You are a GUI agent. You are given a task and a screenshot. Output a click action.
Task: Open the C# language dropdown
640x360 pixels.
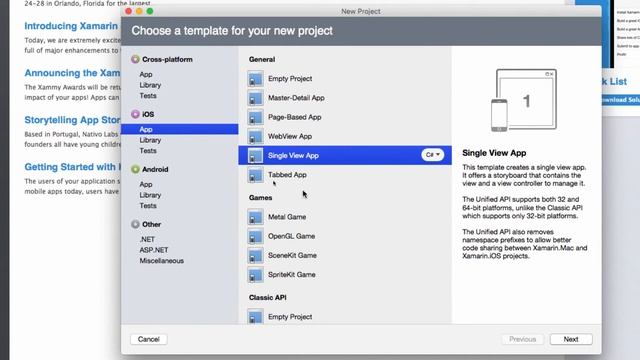432,155
